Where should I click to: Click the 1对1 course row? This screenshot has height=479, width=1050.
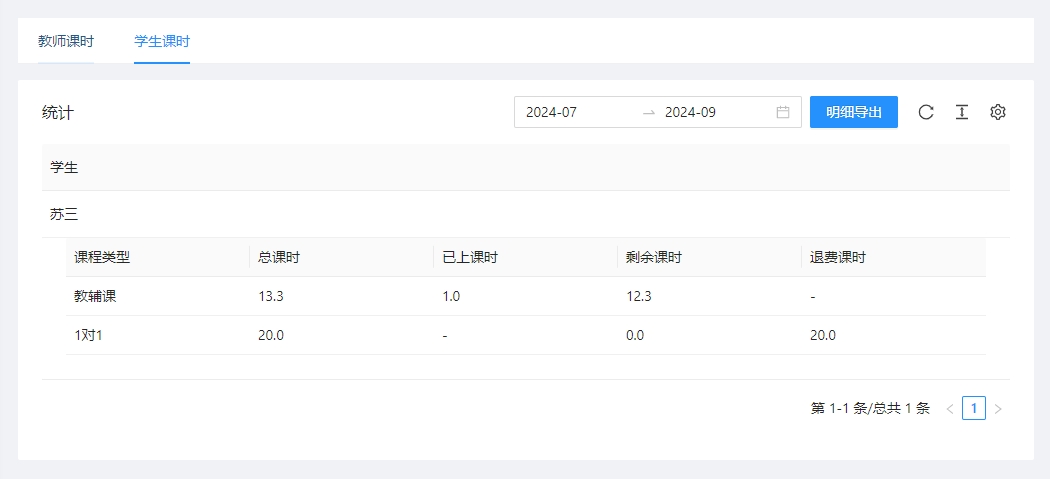89,335
